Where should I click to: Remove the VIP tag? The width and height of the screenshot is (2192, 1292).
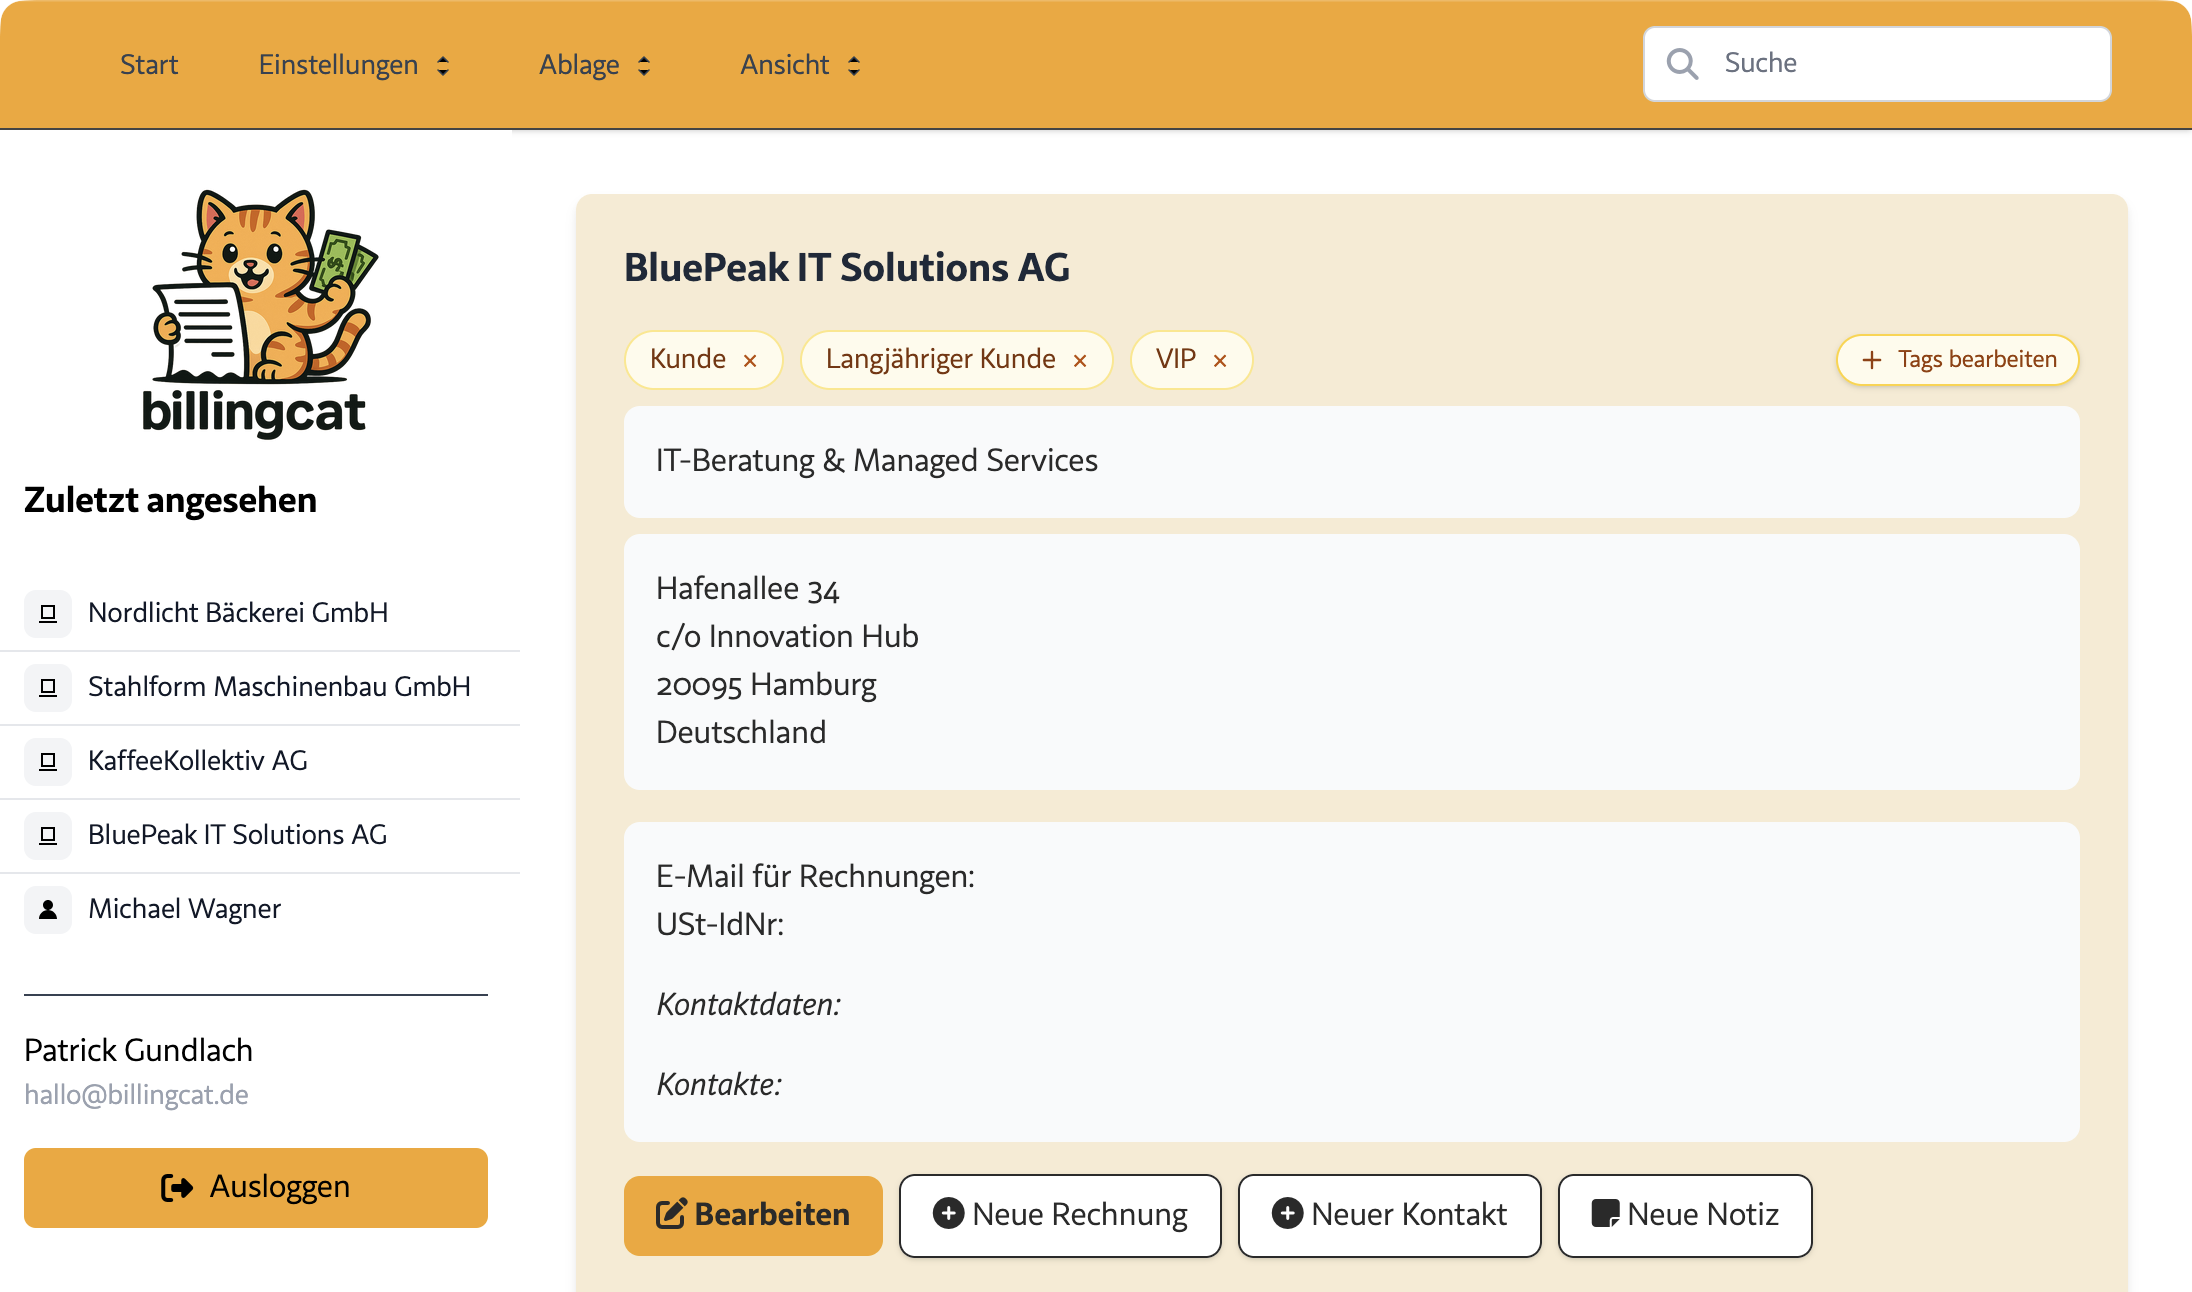click(1220, 361)
